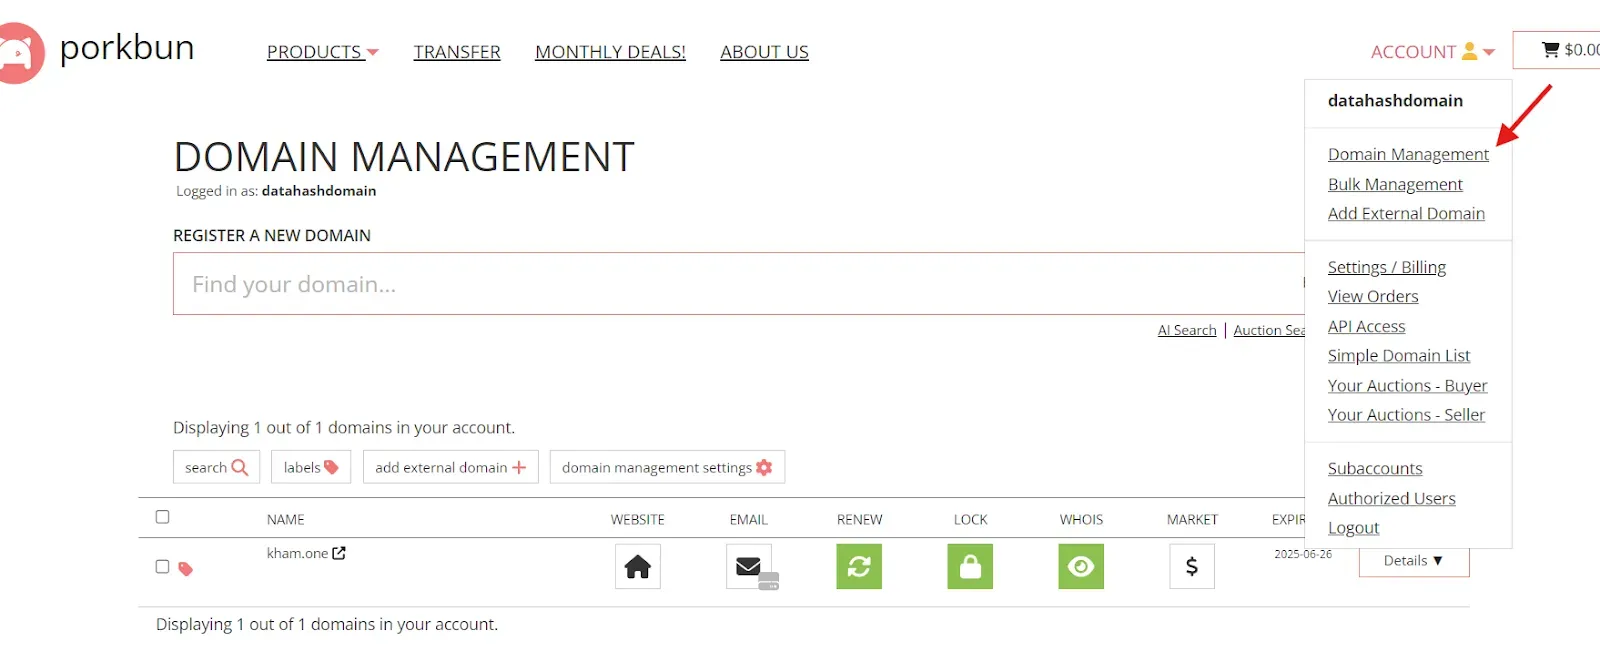
Task: Choose Add External Domain in account menu
Action: 1406,213
